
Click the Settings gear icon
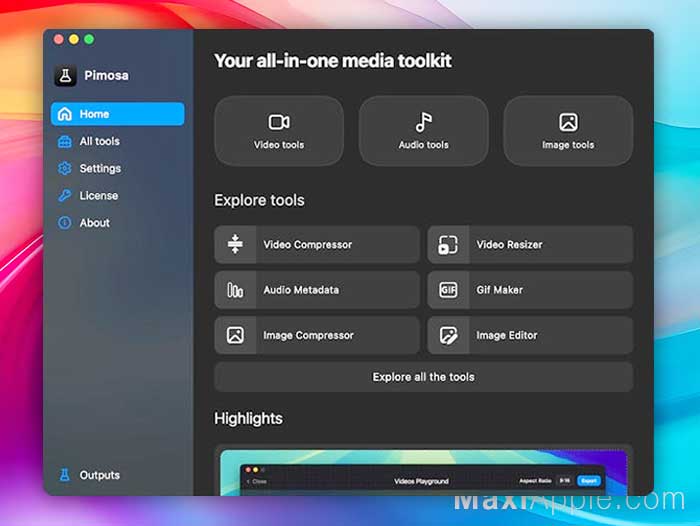click(x=65, y=168)
